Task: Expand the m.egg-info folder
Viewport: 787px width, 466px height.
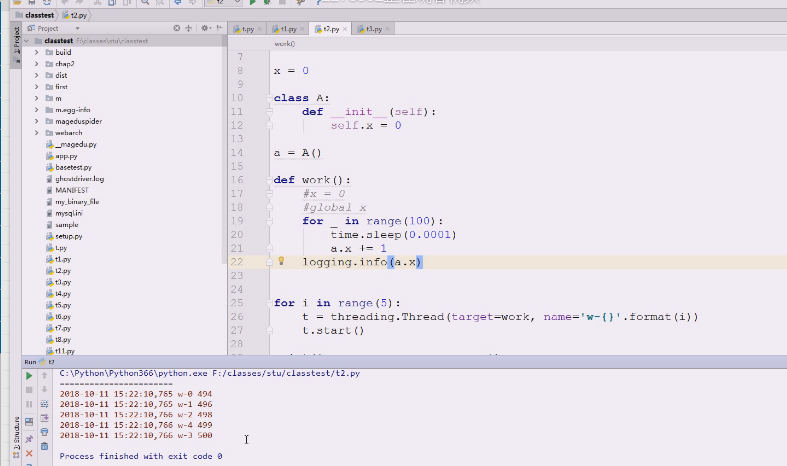Action: [36, 109]
